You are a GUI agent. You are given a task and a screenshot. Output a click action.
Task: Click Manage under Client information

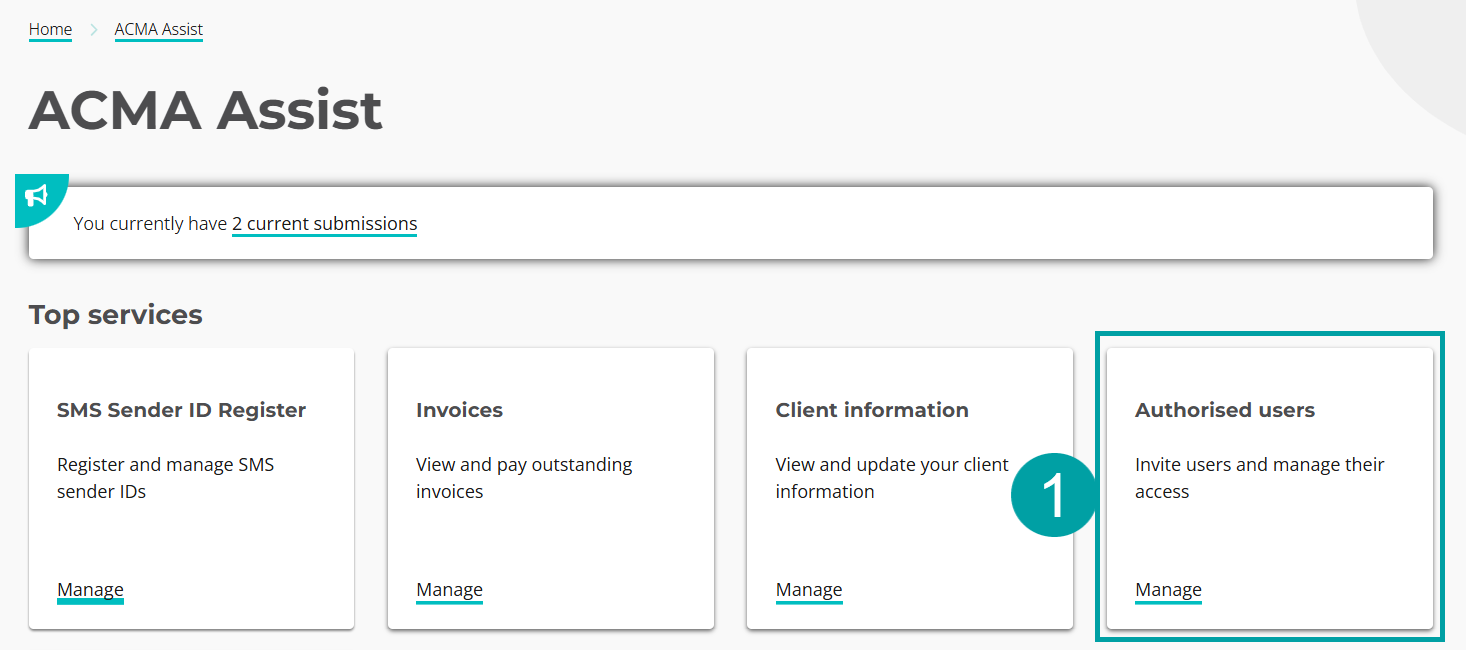pyautogui.click(x=808, y=589)
